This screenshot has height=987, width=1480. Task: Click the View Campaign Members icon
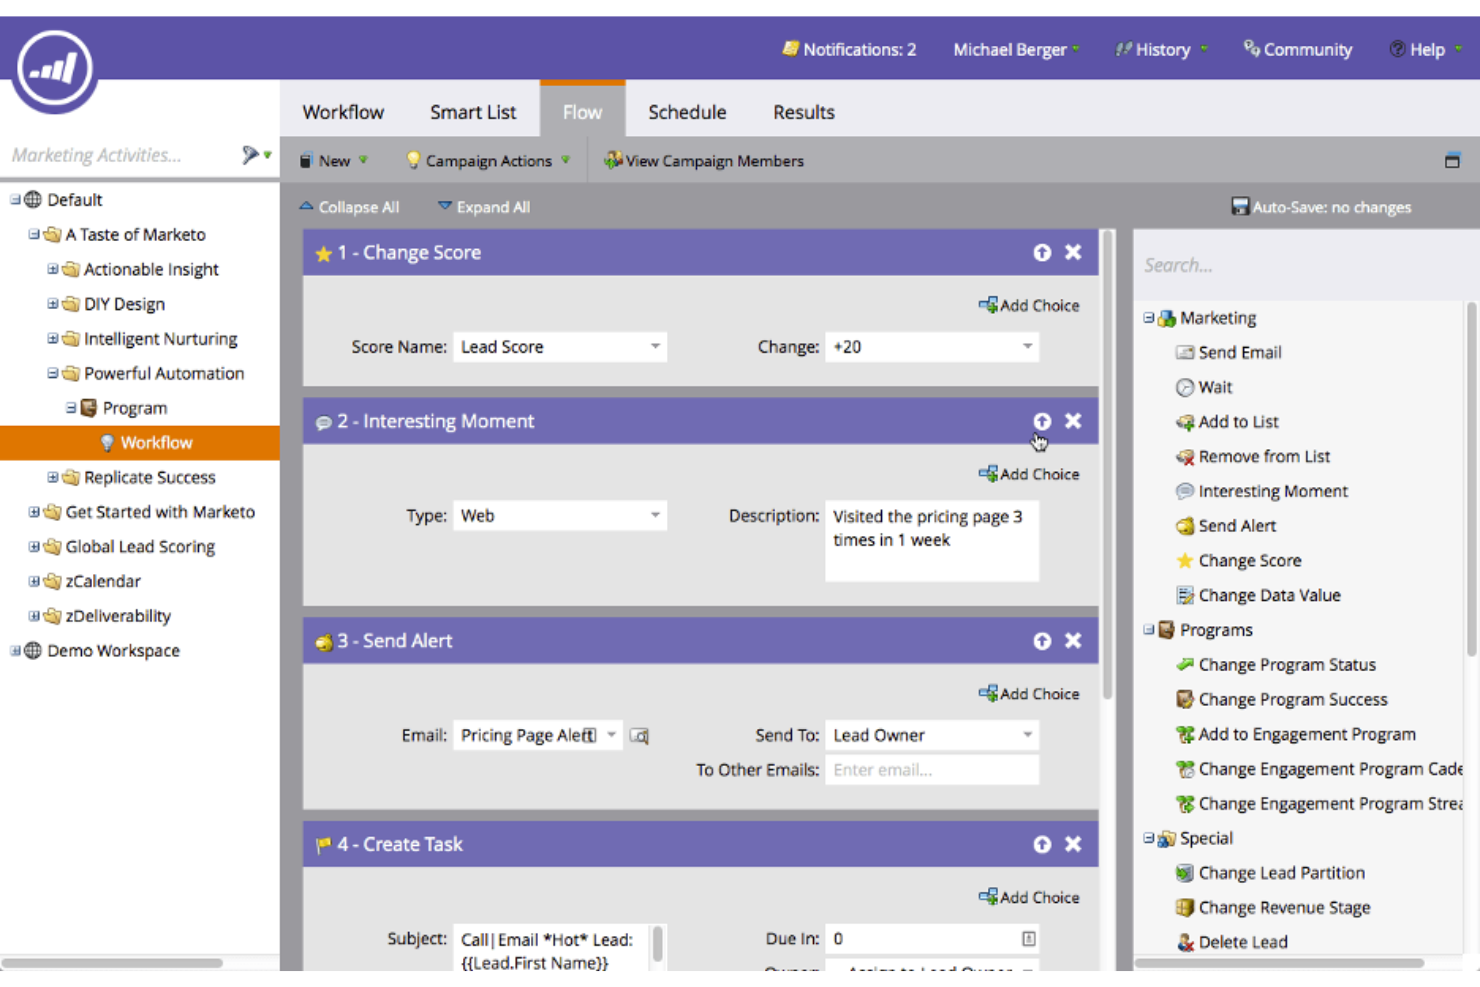612,160
